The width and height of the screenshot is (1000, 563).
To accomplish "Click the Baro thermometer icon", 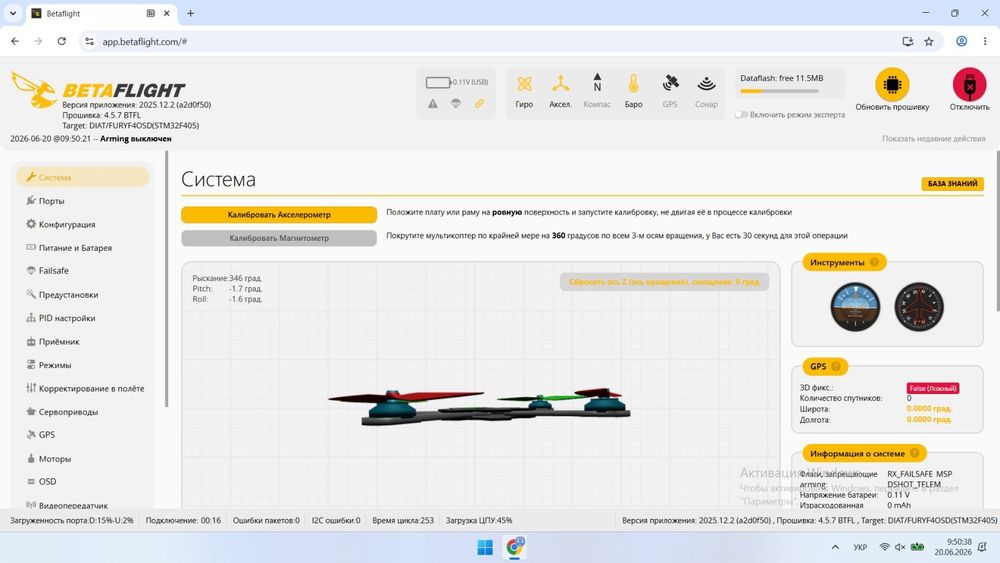I will 633,84.
